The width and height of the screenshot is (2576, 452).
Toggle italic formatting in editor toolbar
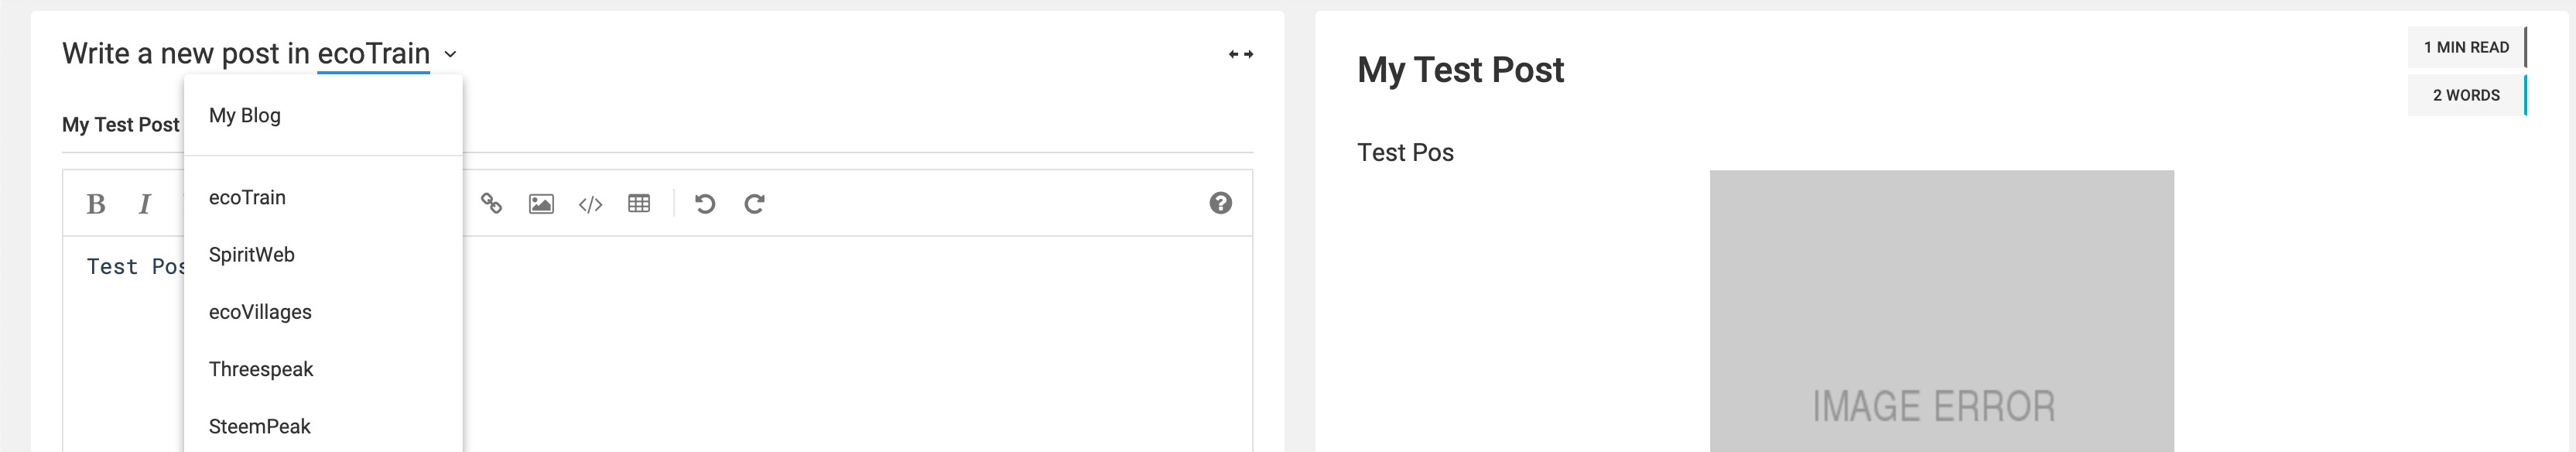point(145,204)
